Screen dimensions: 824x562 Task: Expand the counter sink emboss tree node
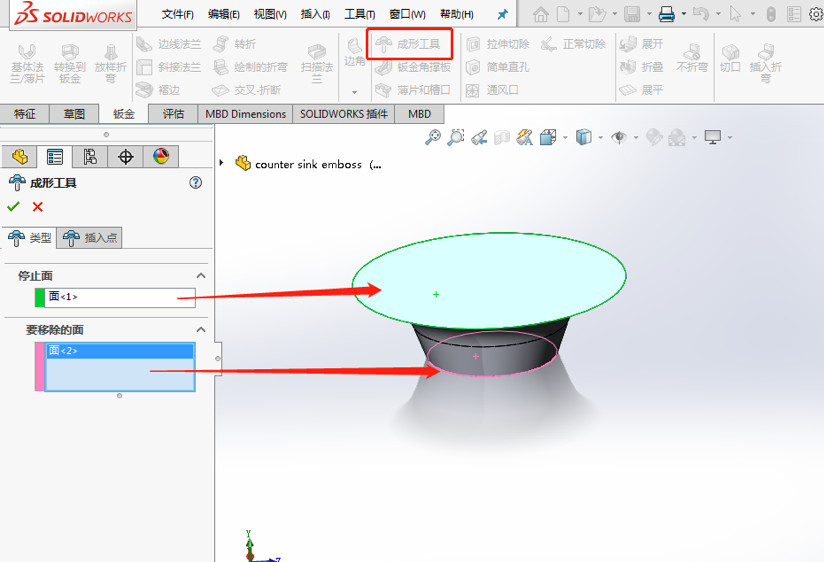(x=222, y=164)
